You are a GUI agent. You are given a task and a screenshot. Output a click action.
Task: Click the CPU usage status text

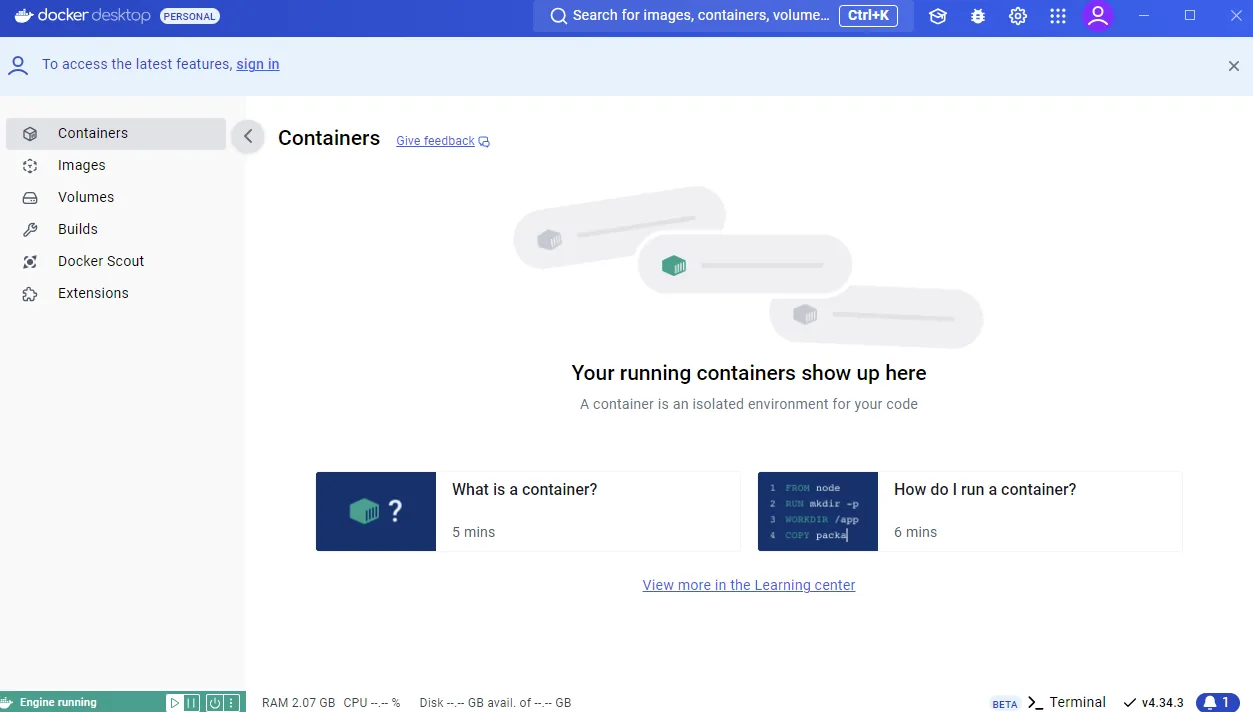(x=372, y=703)
